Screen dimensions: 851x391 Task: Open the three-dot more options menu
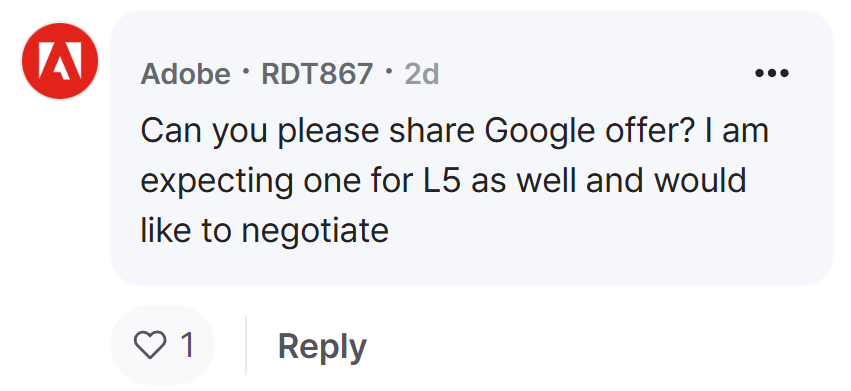pyautogui.click(x=772, y=73)
